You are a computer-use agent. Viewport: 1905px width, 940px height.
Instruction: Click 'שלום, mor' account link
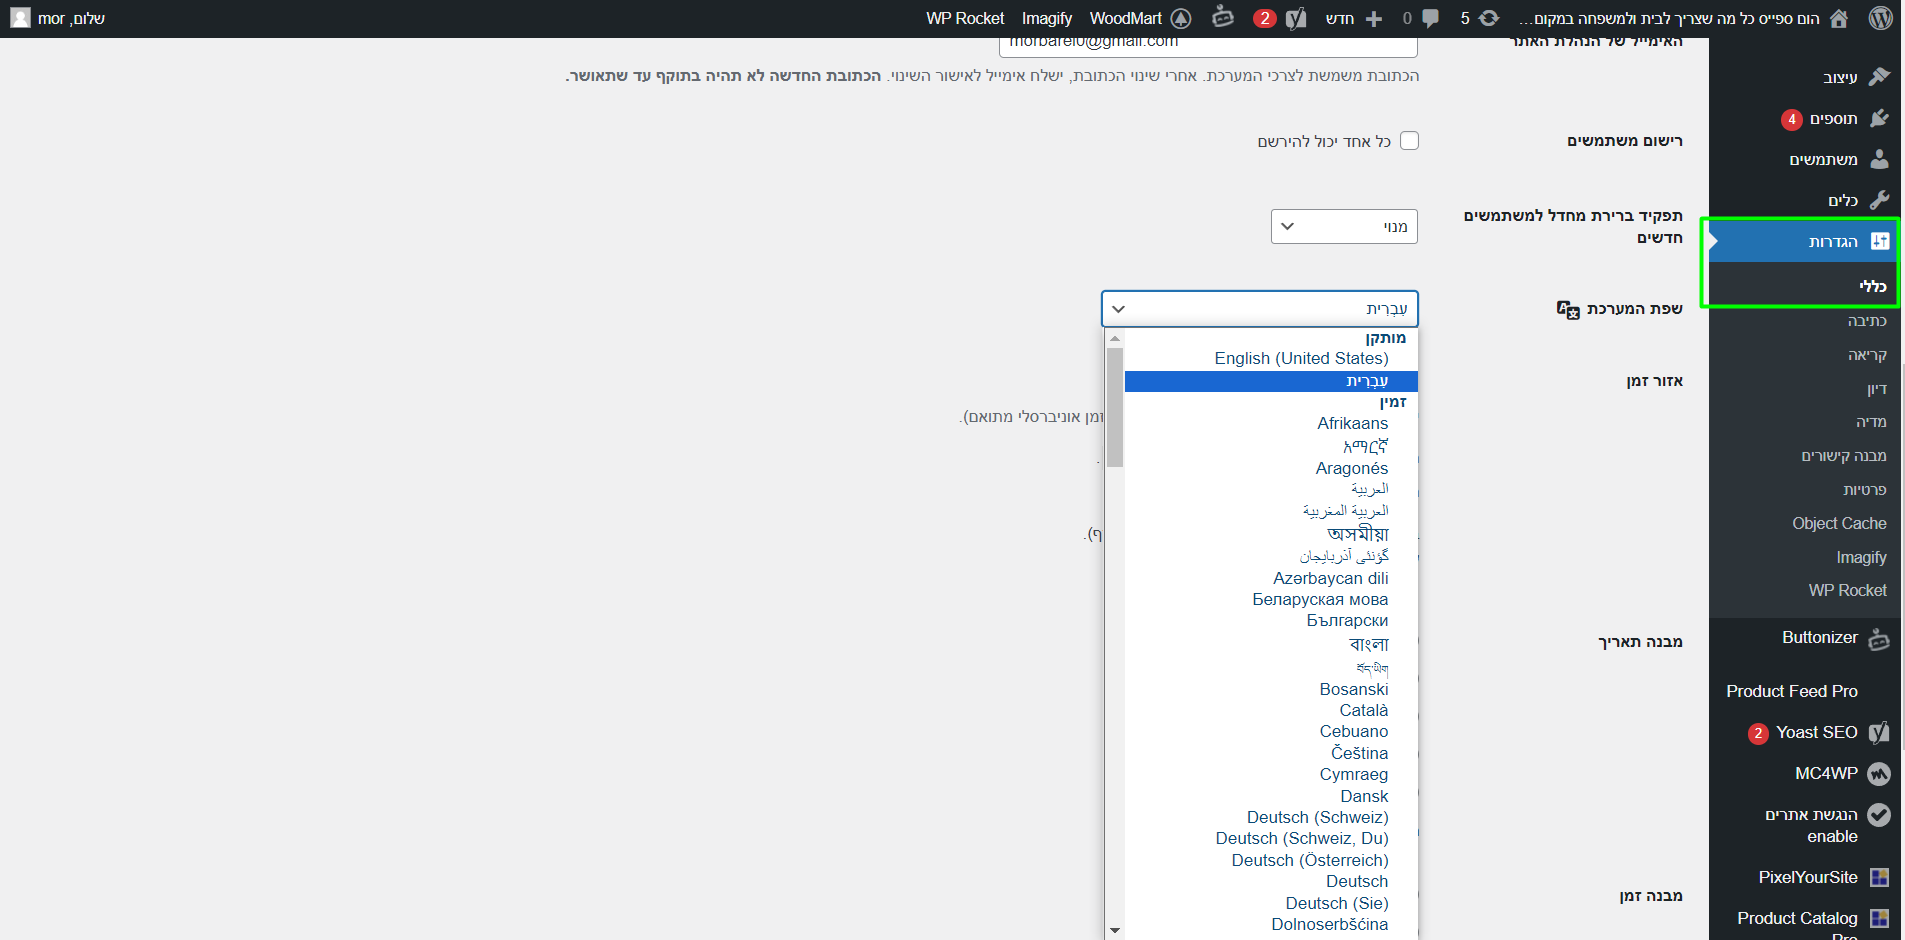coord(71,19)
